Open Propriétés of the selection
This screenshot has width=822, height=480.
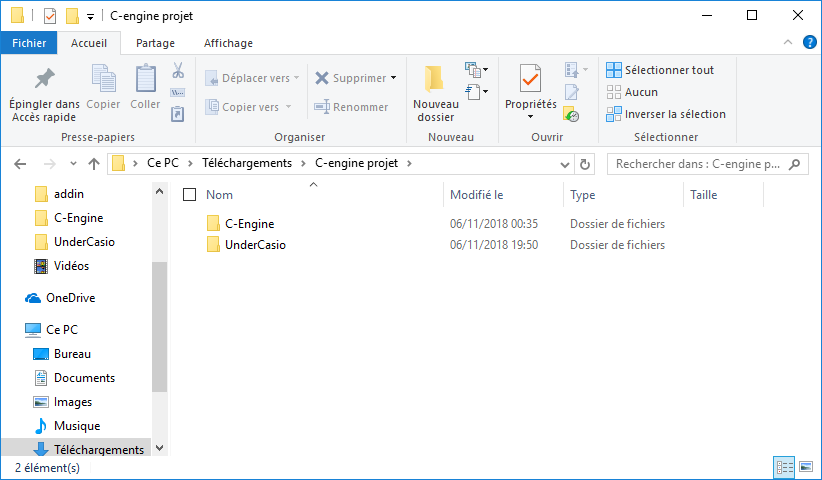pyautogui.click(x=531, y=87)
